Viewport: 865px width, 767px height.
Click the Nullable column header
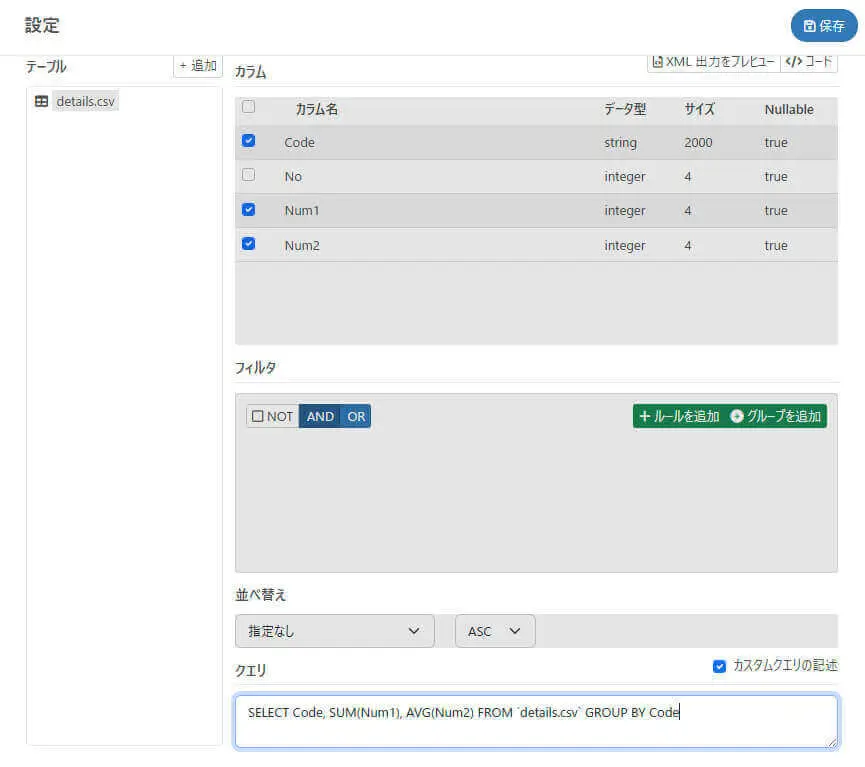point(789,109)
